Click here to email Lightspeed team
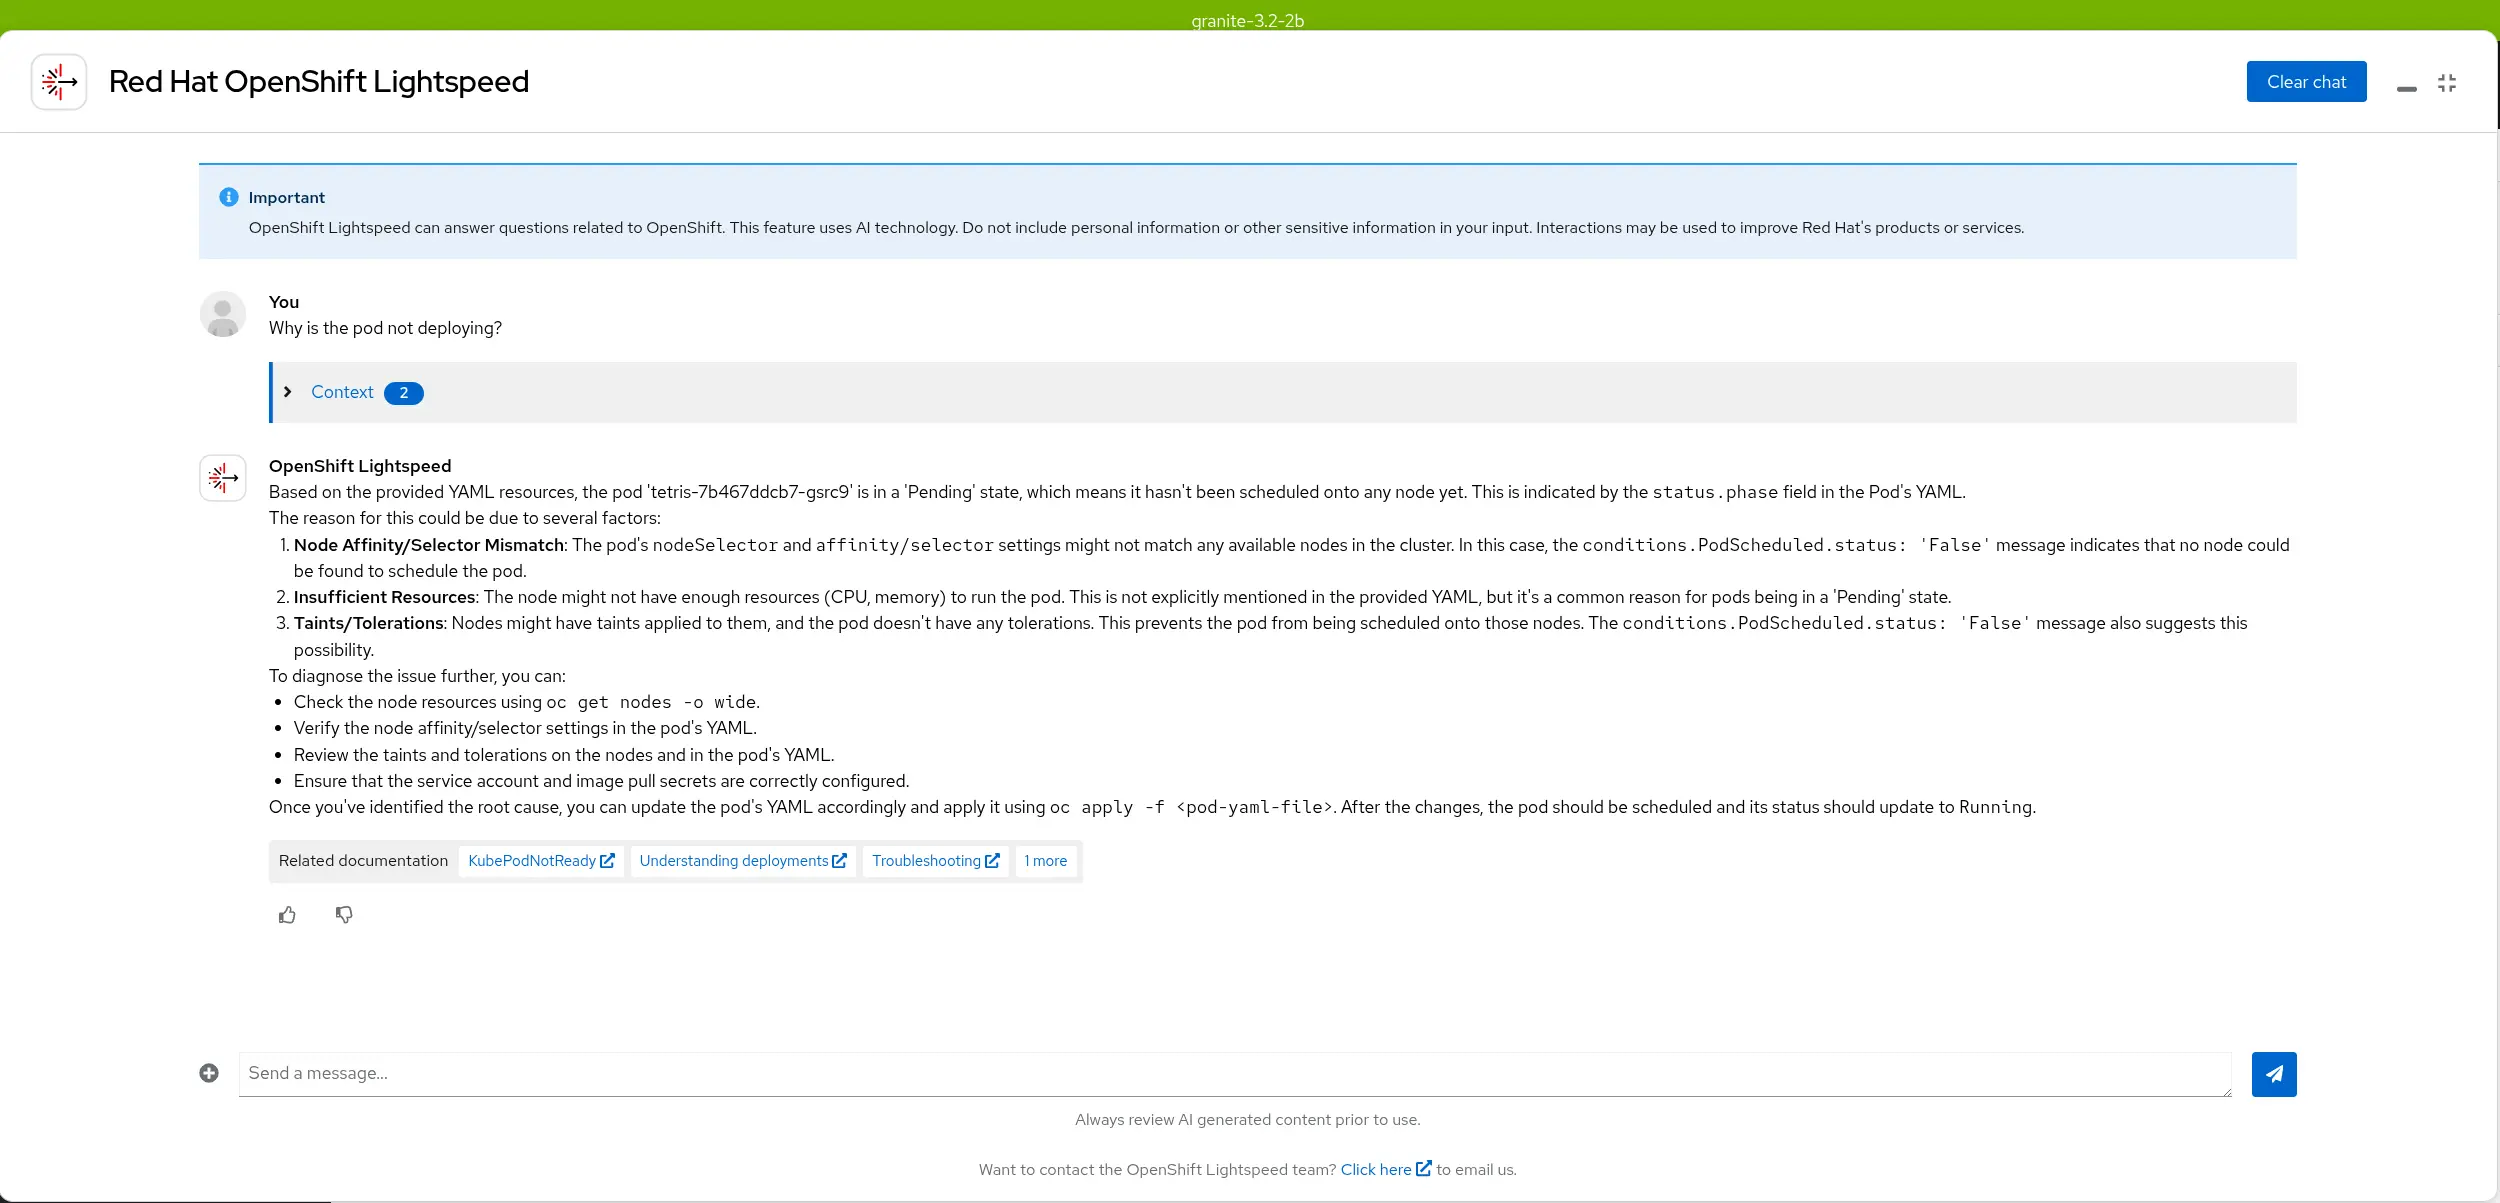Image resolution: width=2500 pixels, height=1203 pixels. click(1386, 1169)
